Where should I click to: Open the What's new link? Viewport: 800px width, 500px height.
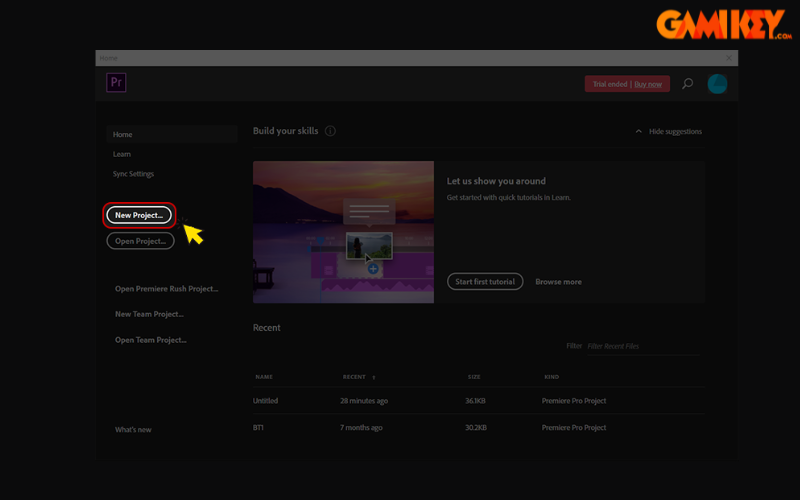pos(133,430)
